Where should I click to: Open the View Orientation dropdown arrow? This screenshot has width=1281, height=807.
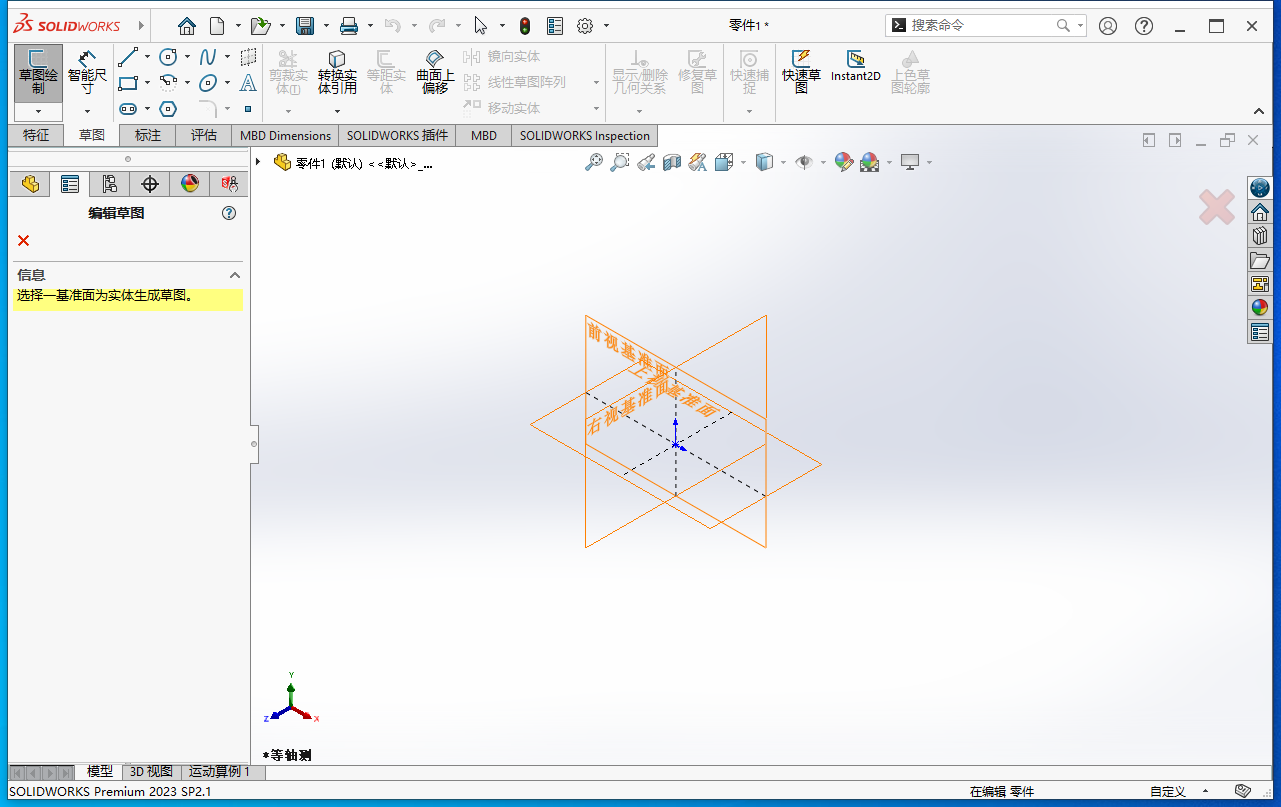pos(743,162)
